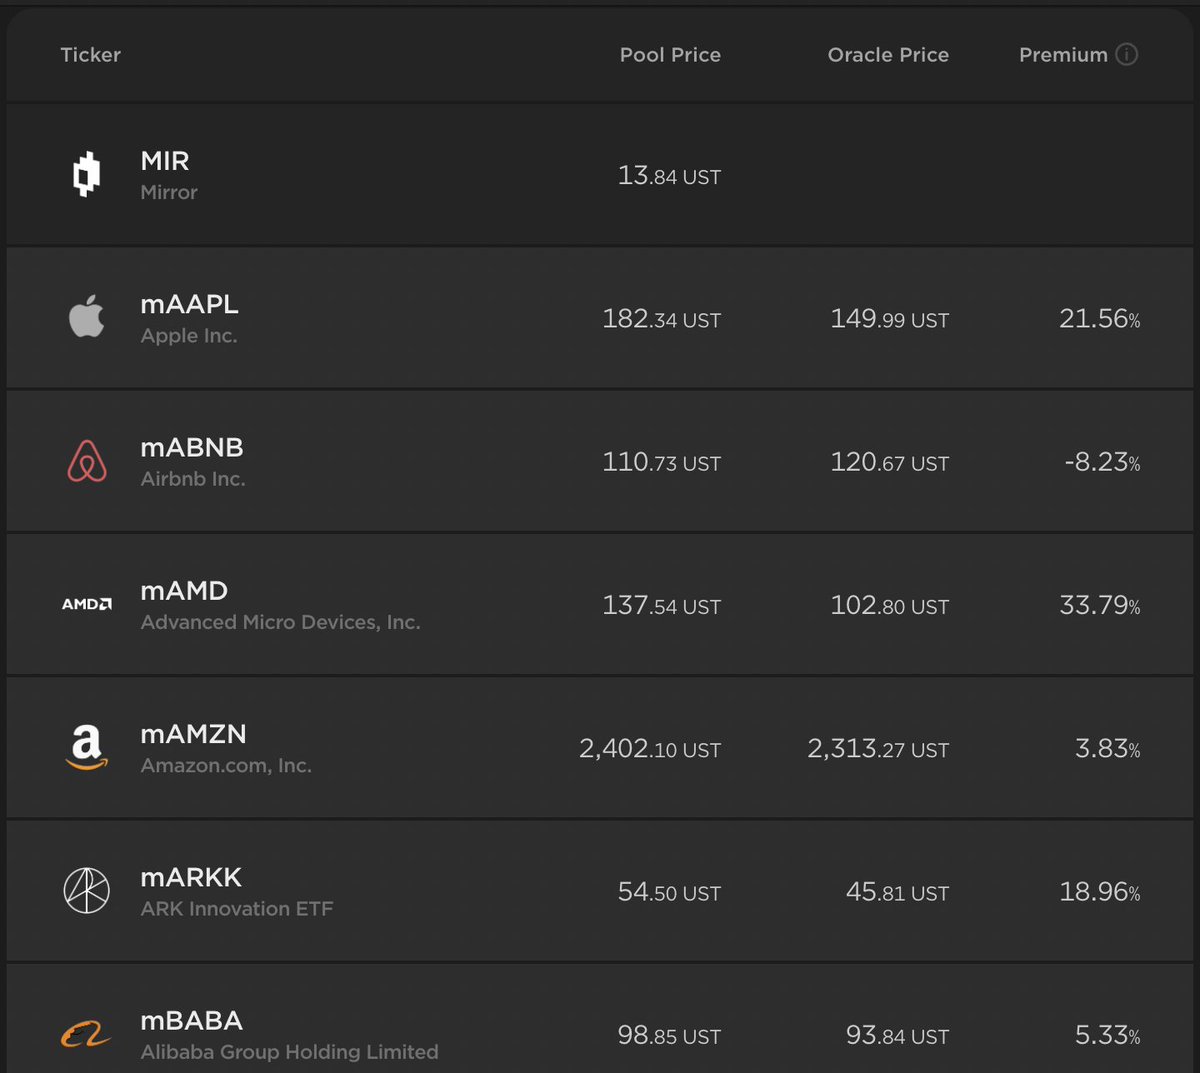Click mAMZN premium 3.83%
Image resolution: width=1200 pixels, height=1073 pixels.
point(1107,749)
